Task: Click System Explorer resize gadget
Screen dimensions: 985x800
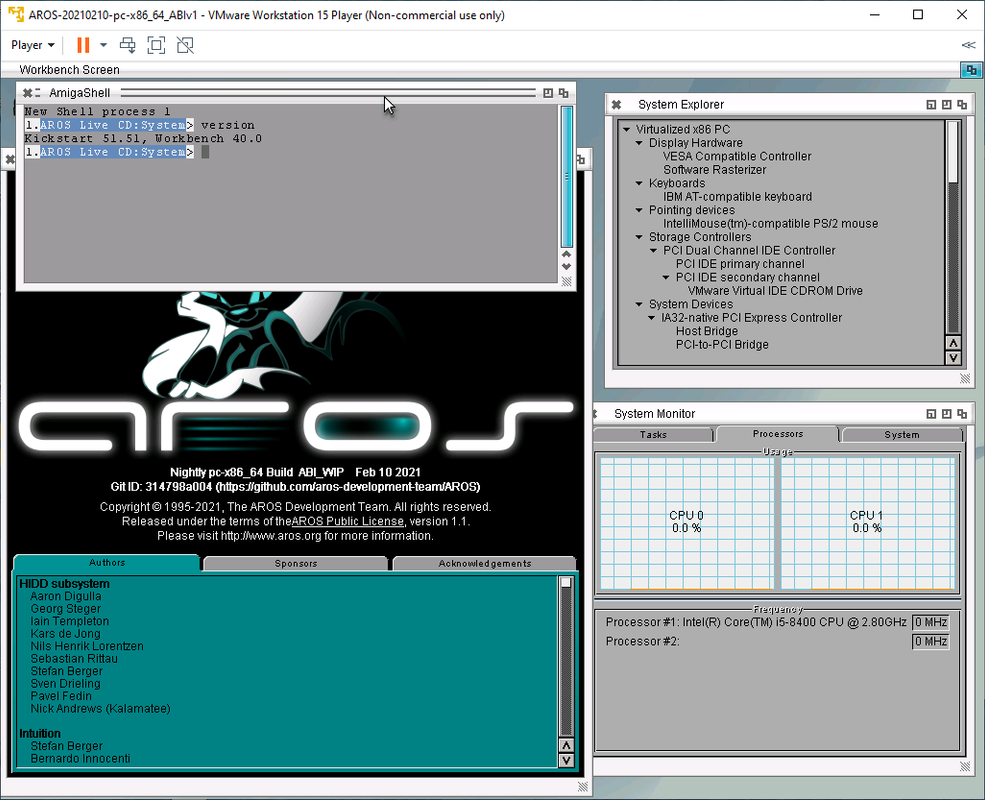Action: (x=964, y=379)
